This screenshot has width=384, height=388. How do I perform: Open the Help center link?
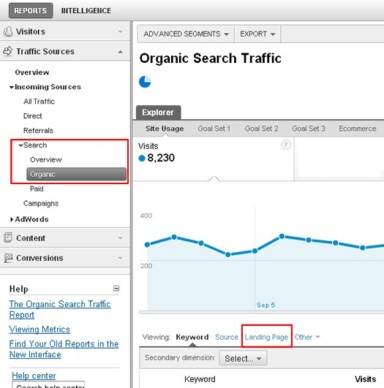point(34,376)
